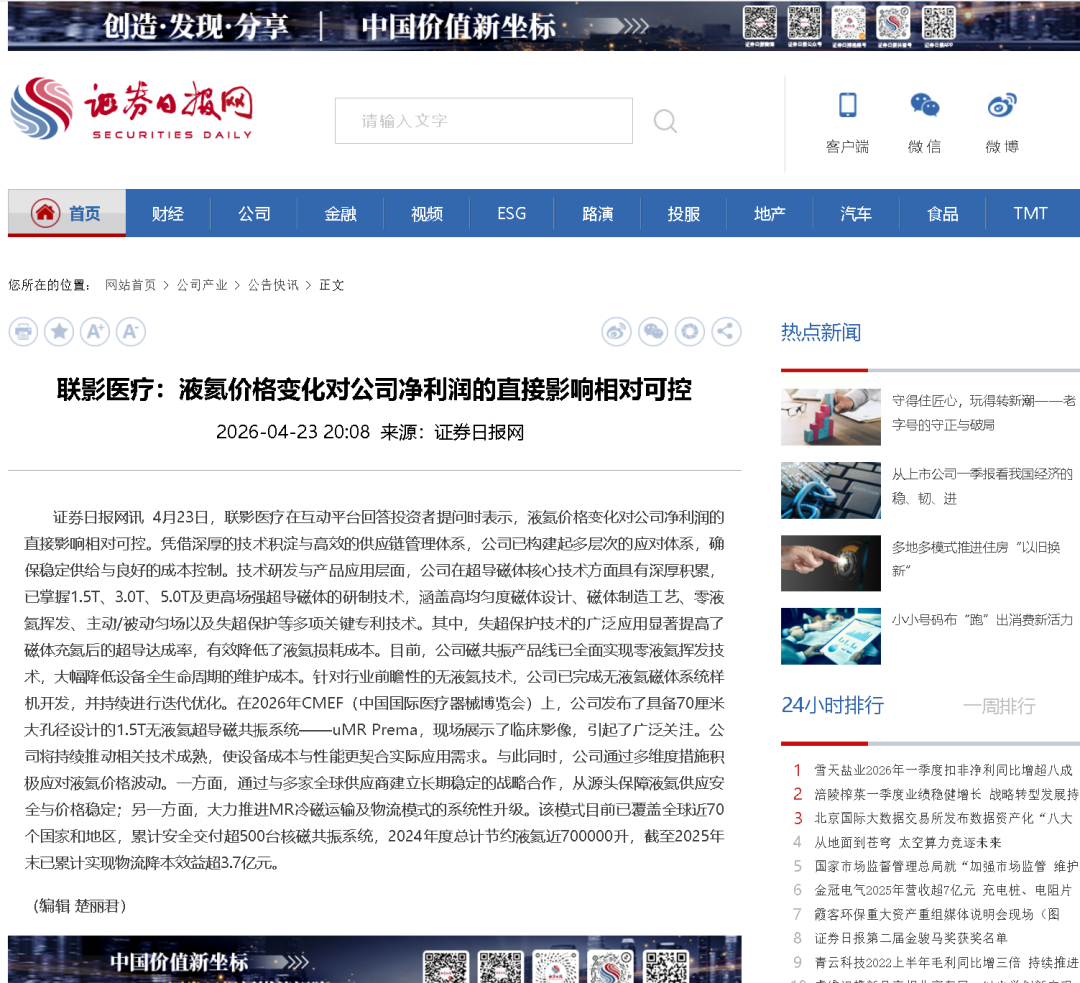Open the 客户端 mobile client icon

pyautogui.click(x=847, y=105)
